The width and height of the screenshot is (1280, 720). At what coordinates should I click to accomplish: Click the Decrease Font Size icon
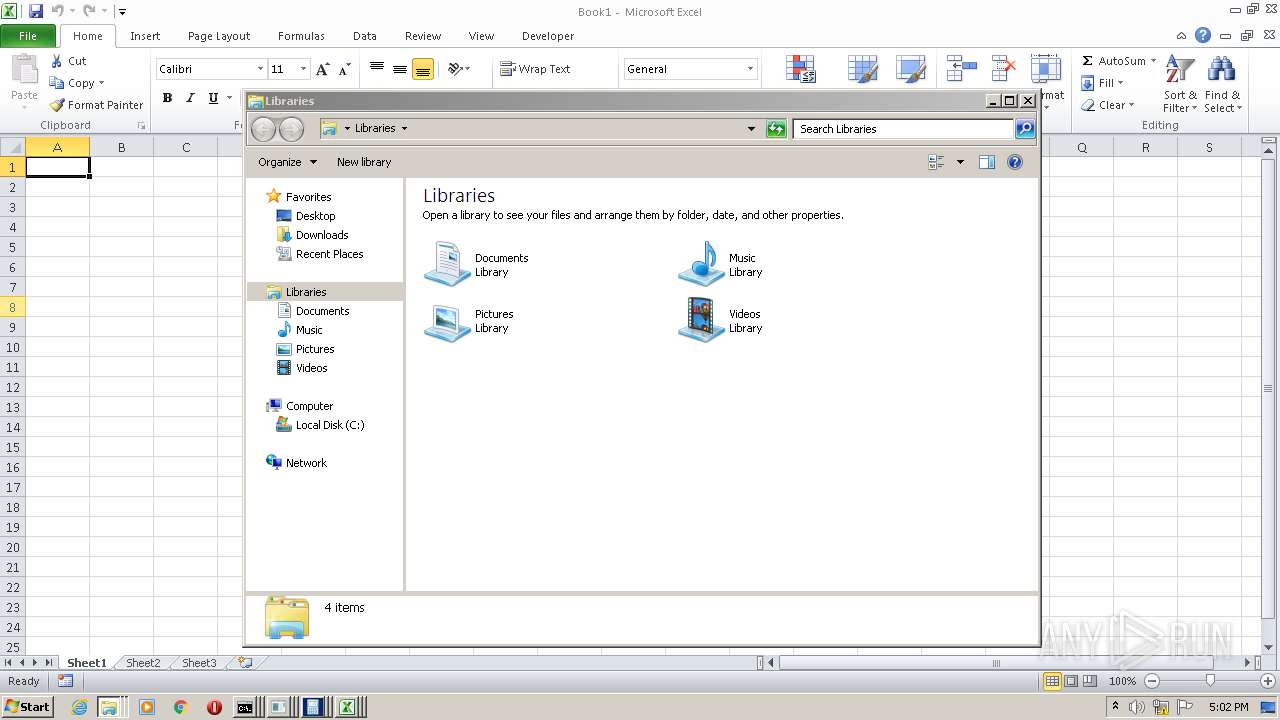[344, 69]
